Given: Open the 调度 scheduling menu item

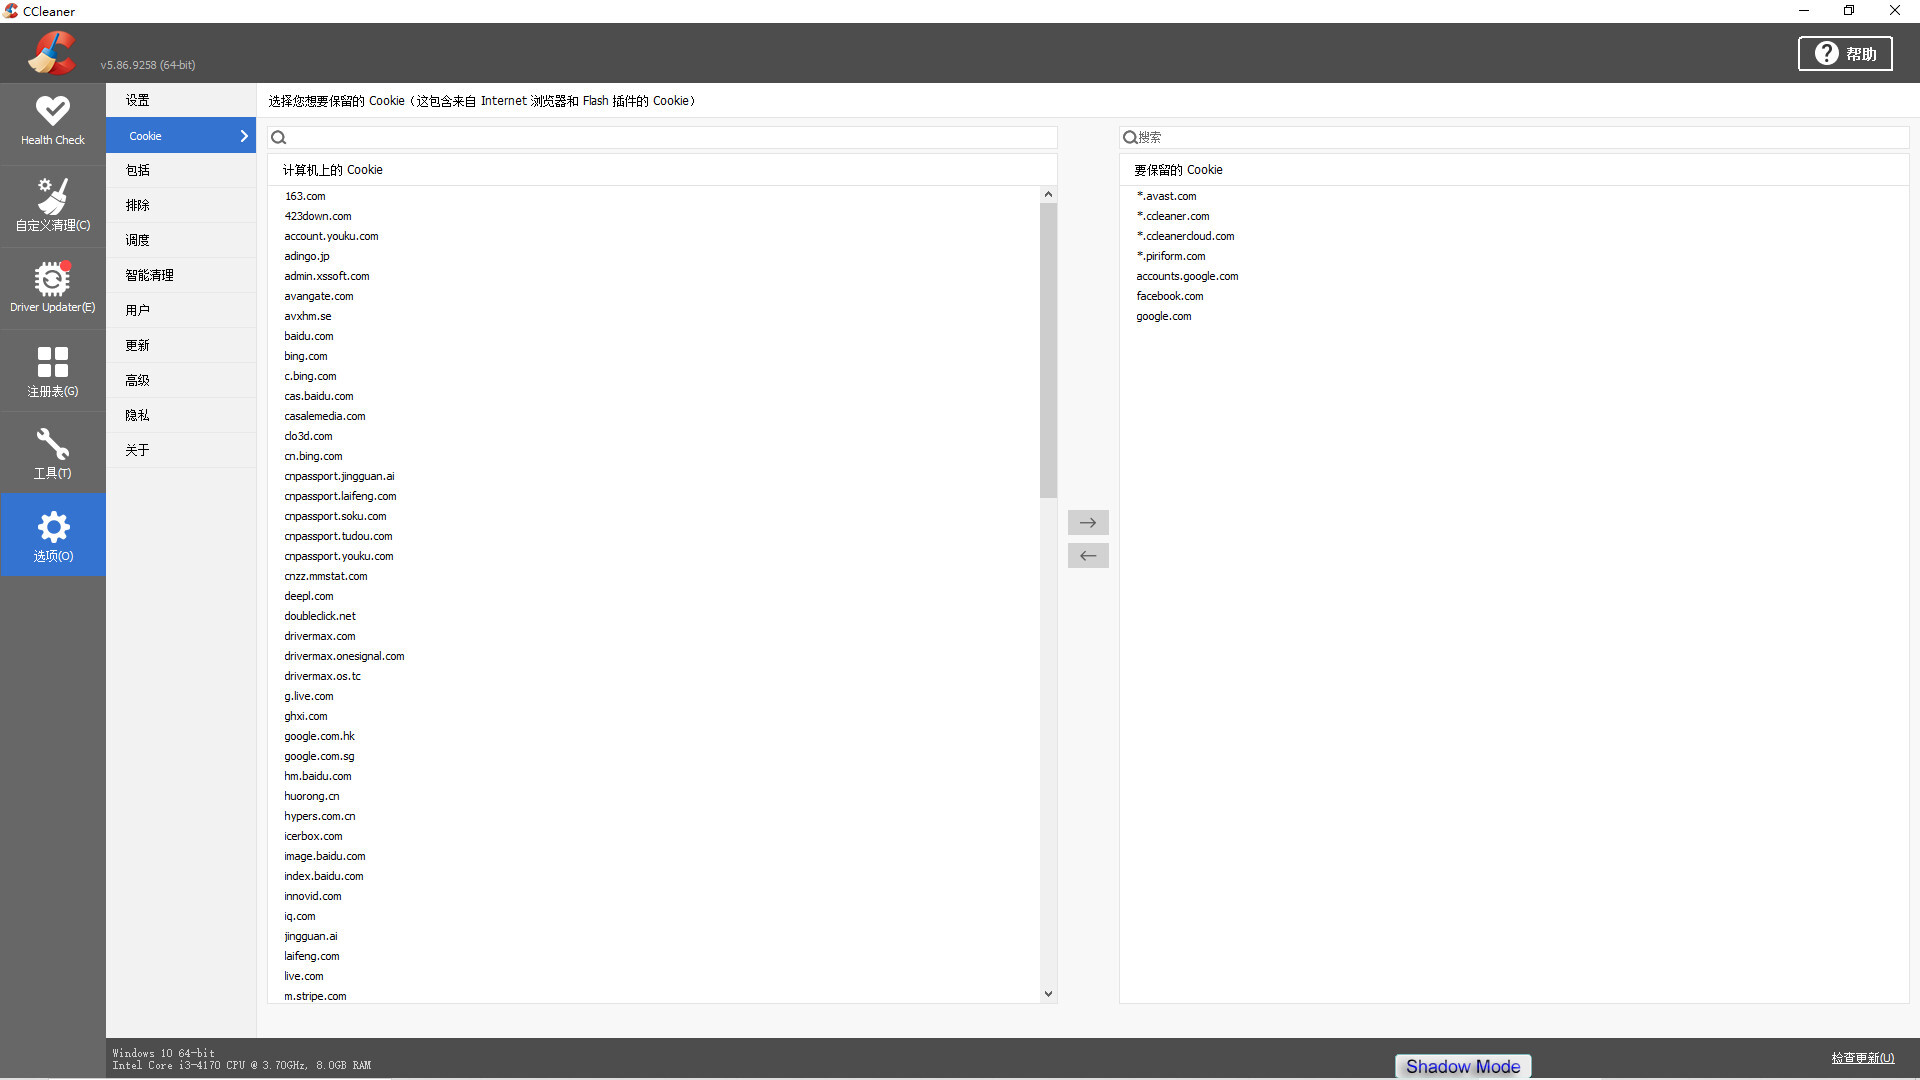Looking at the screenshot, I should click(x=181, y=240).
